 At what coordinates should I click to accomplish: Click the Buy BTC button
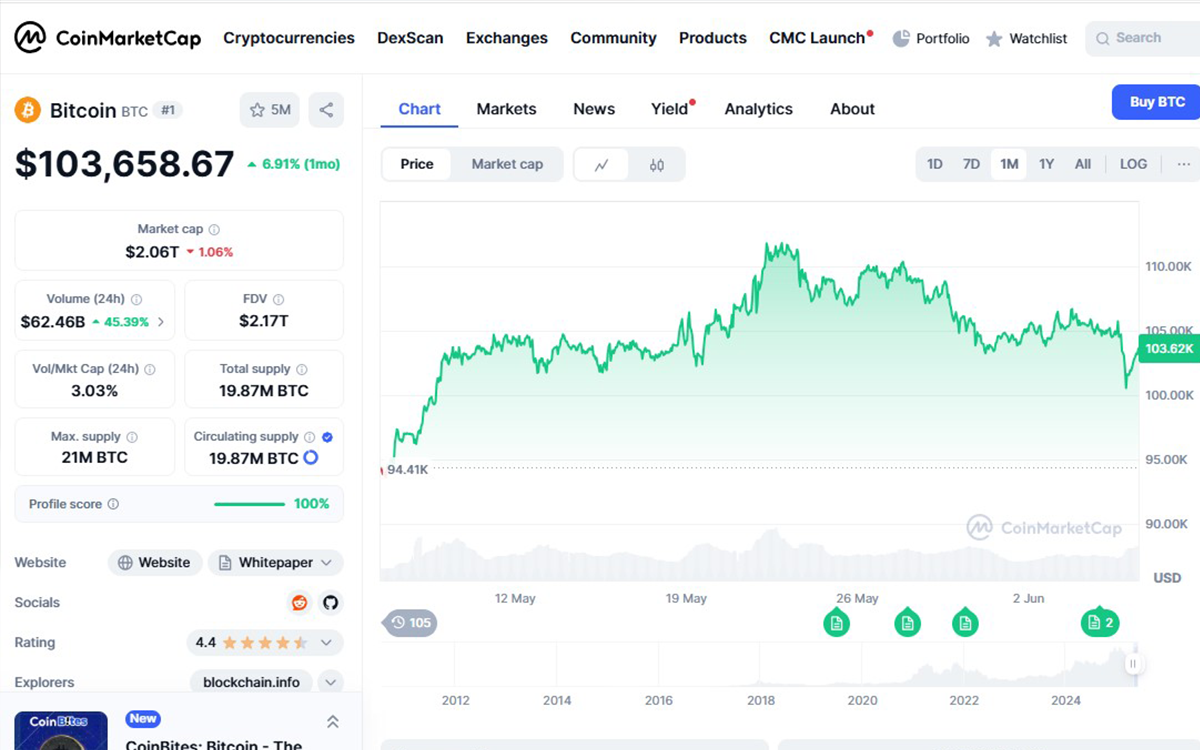point(1156,102)
